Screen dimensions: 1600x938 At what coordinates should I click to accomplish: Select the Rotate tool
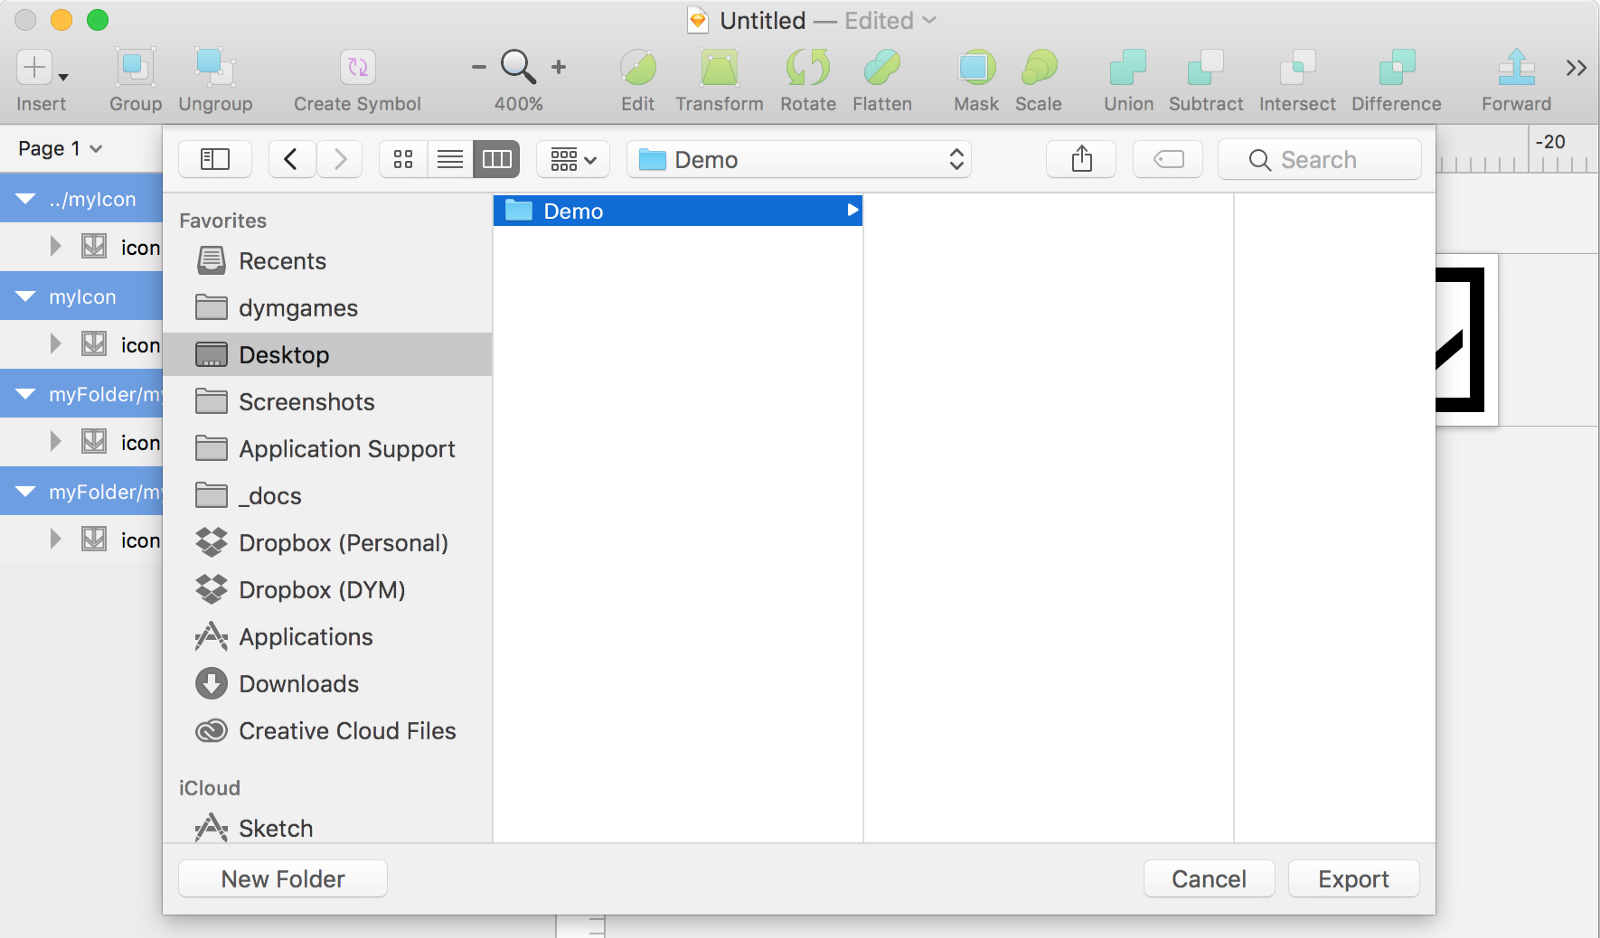click(807, 68)
